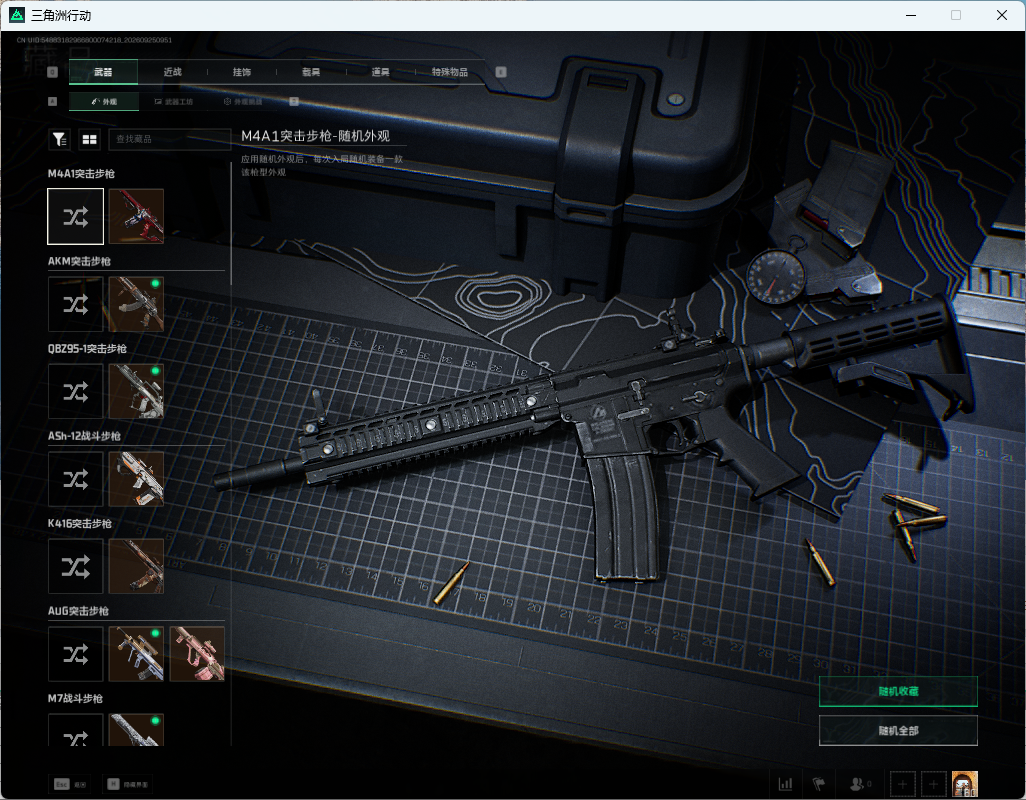This screenshot has height=800, width=1026.
Task: Click the A key previous sub-tab hint
Action: tap(53, 101)
